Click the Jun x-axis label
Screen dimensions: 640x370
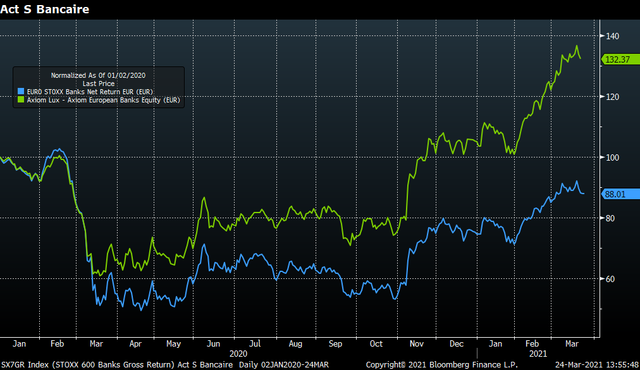(x=213, y=344)
